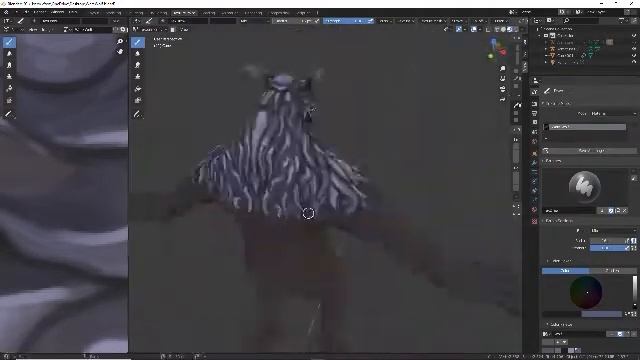This screenshot has width=640, height=360.
Task: Select the Clone tool in the image editor
Action: [9, 76]
